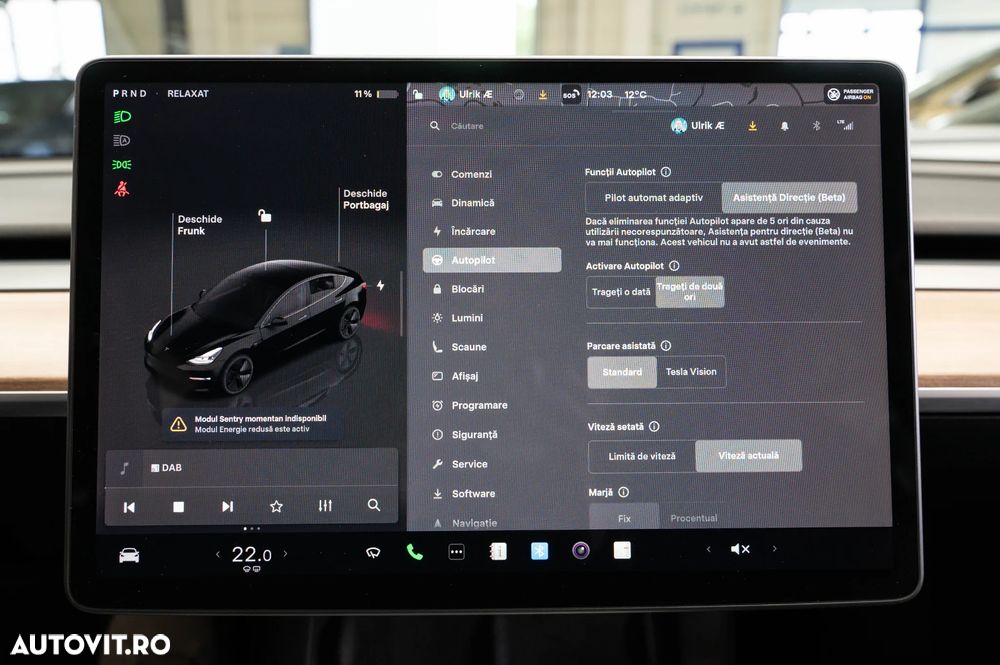Tap the Bluetooth icon in settings header
The width and height of the screenshot is (1000, 665).
[x=816, y=126]
